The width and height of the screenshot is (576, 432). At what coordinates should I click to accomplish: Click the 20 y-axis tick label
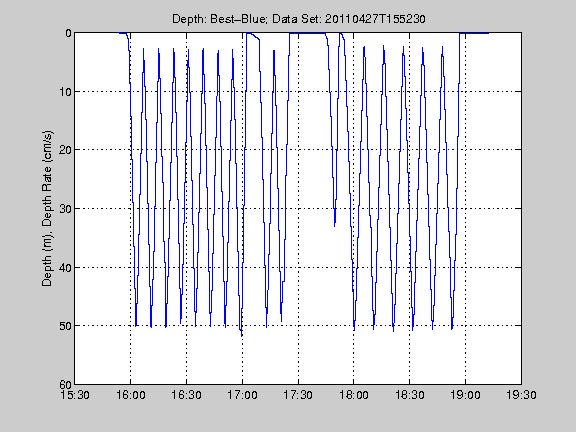[65, 150]
